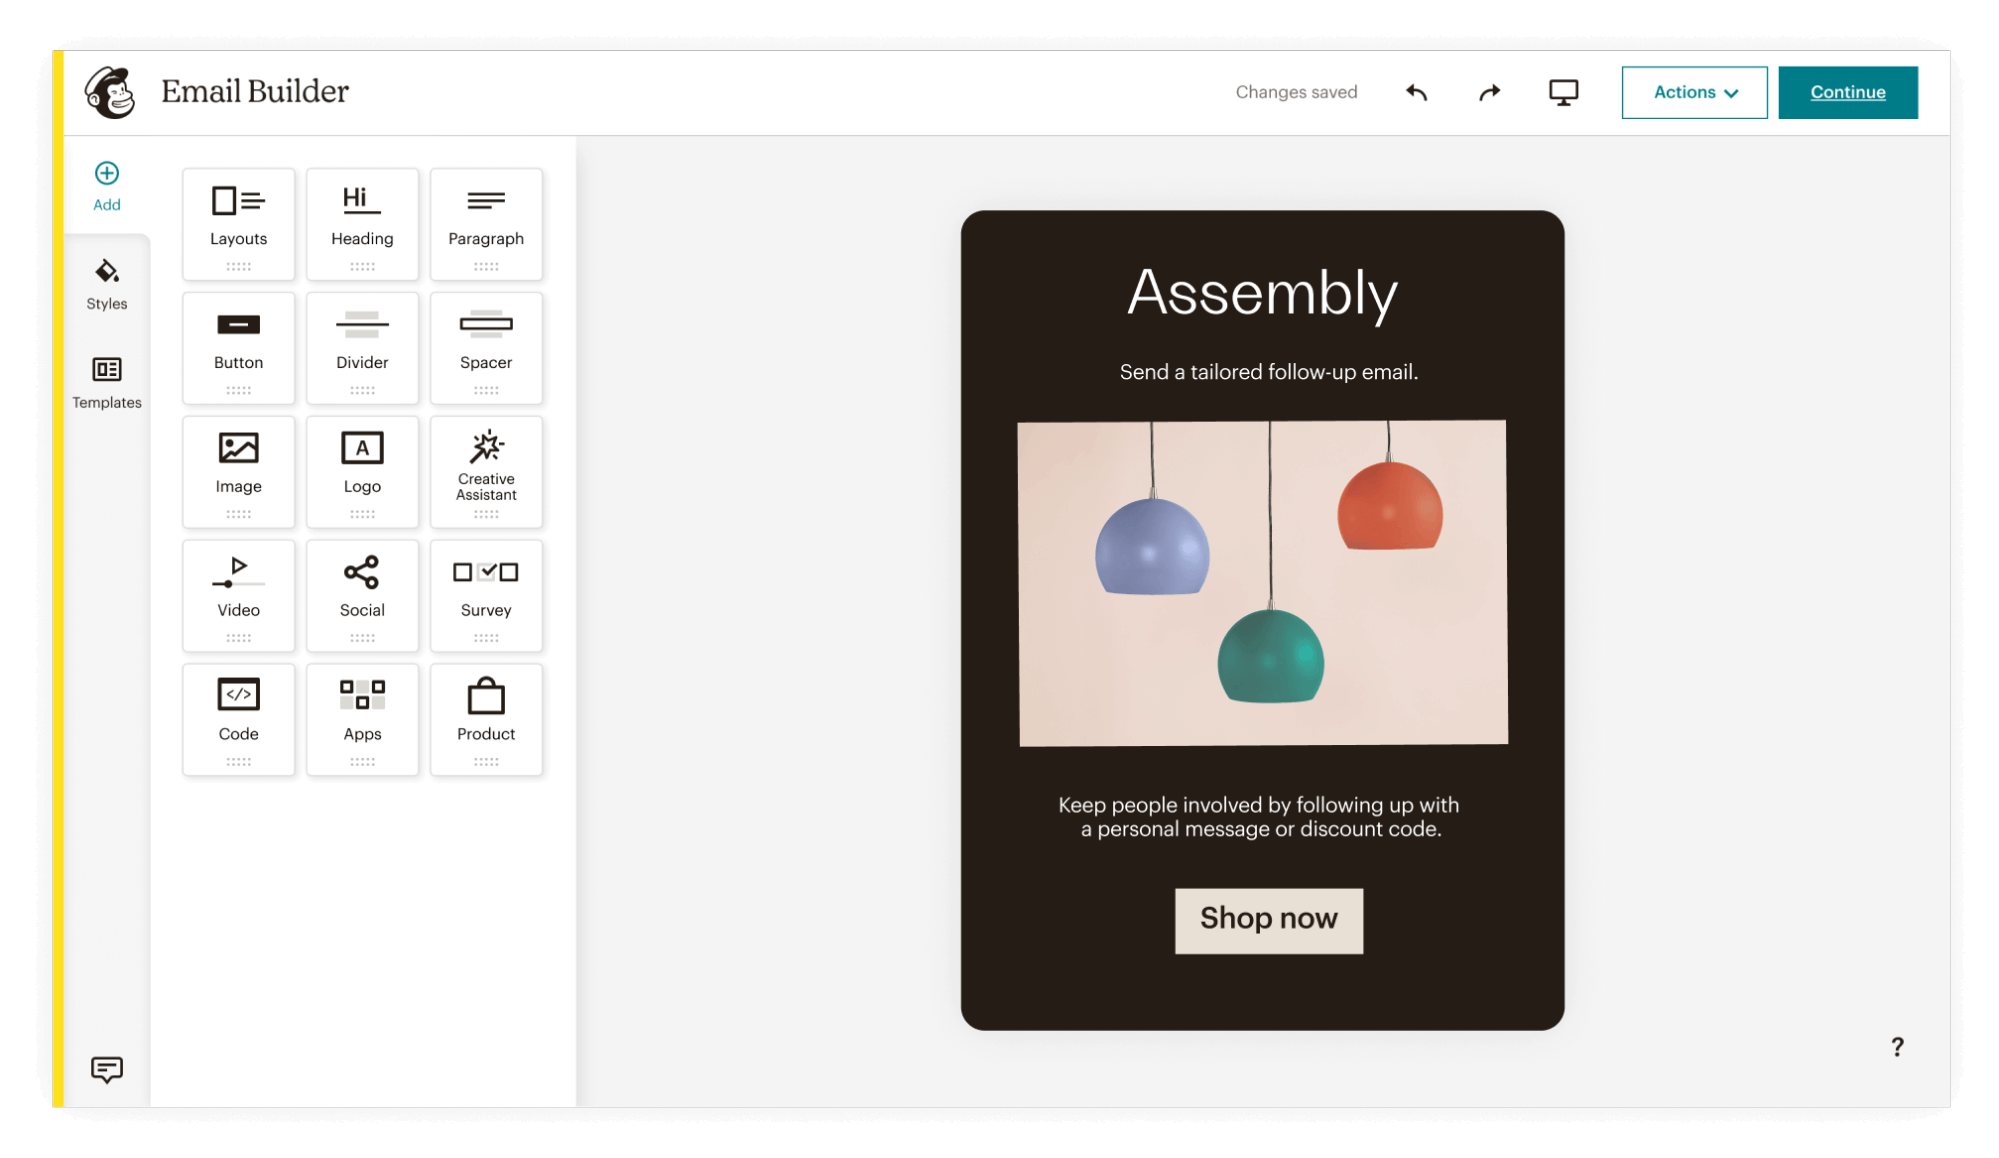Select the Apps content block

coord(362,720)
